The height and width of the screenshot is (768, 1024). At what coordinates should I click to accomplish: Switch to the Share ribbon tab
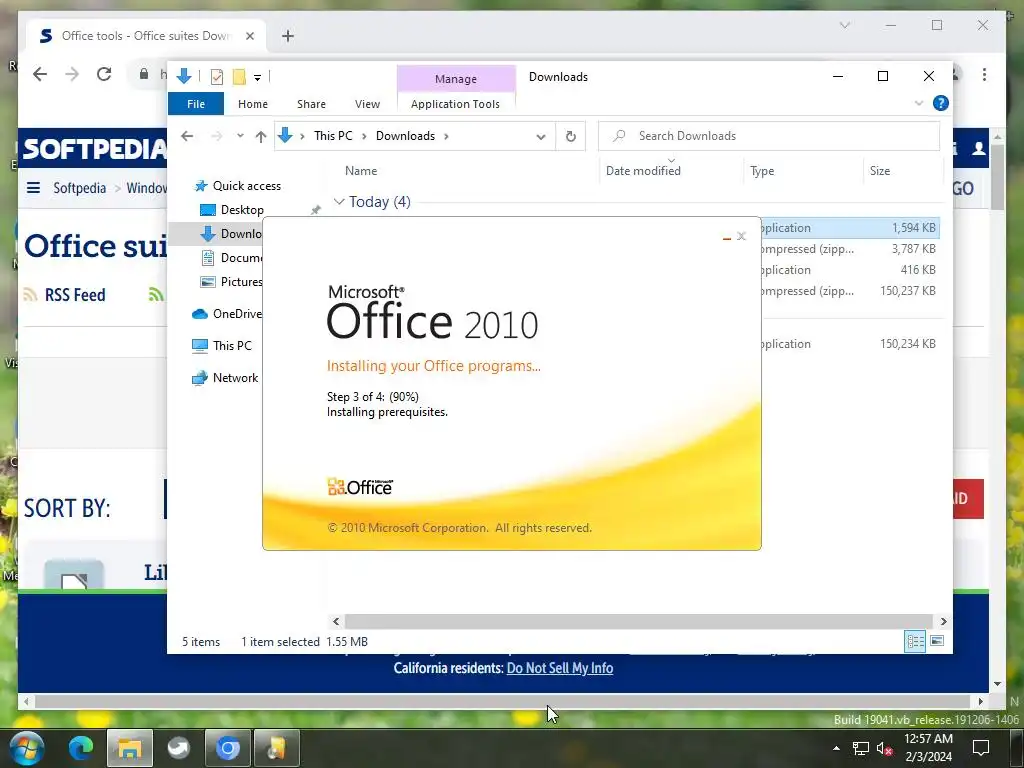pyautogui.click(x=312, y=104)
